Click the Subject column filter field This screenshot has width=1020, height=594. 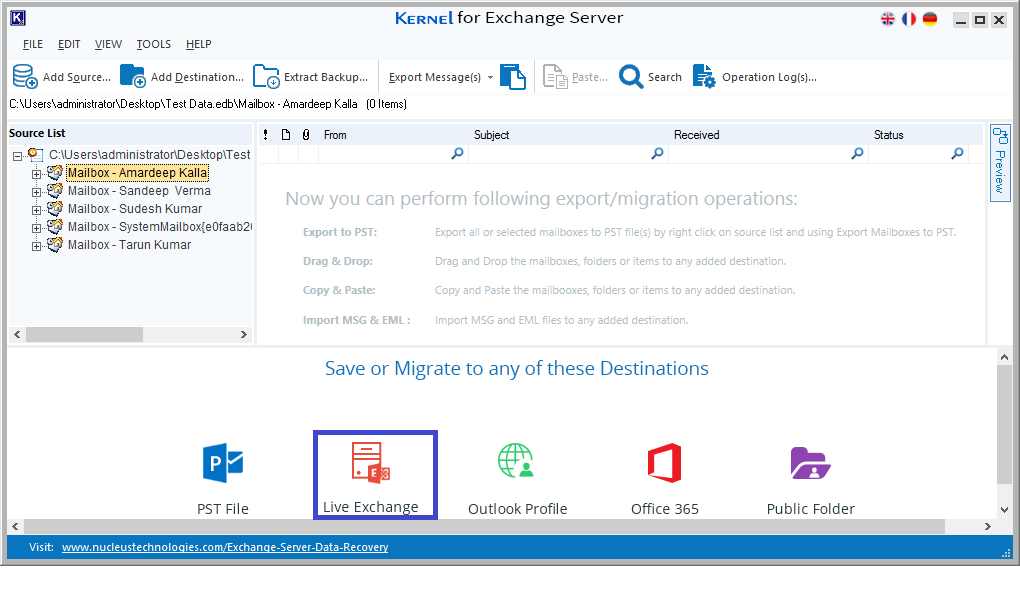(560, 154)
